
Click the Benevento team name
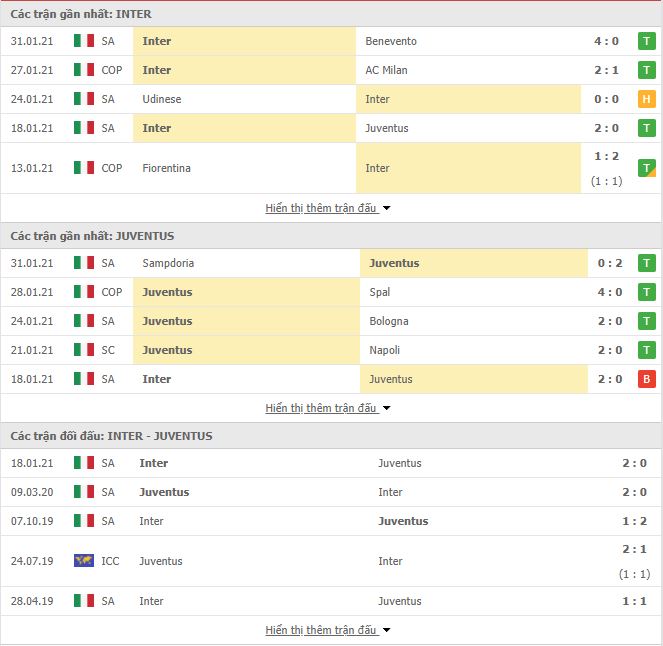pyautogui.click(x=391, y=41)
